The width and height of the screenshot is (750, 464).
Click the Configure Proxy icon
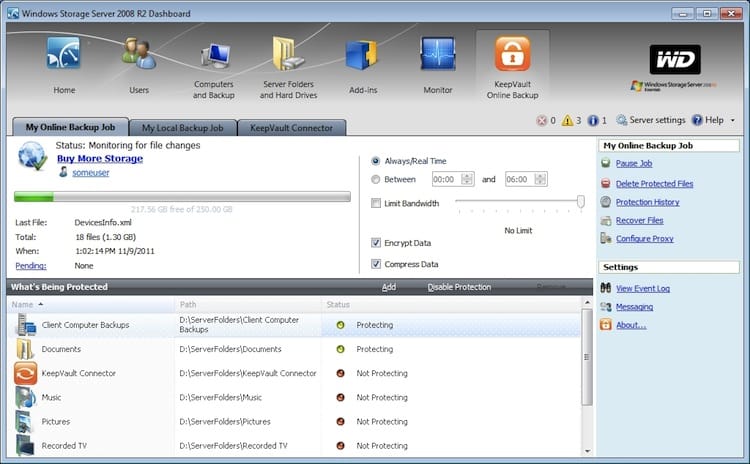click(x=606, y=238)
